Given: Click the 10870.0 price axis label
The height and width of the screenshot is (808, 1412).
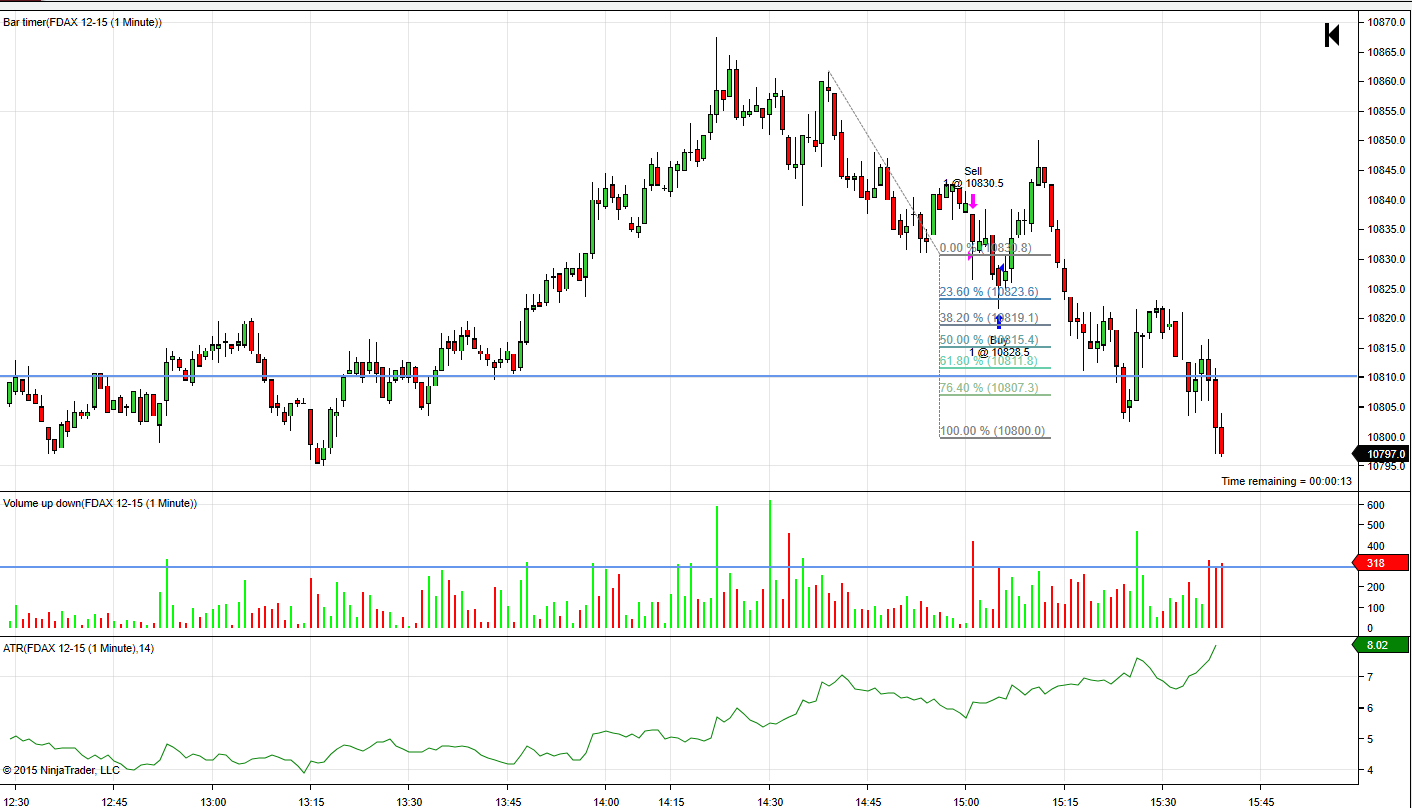Looking at the screenshot, I should 1387,22.
